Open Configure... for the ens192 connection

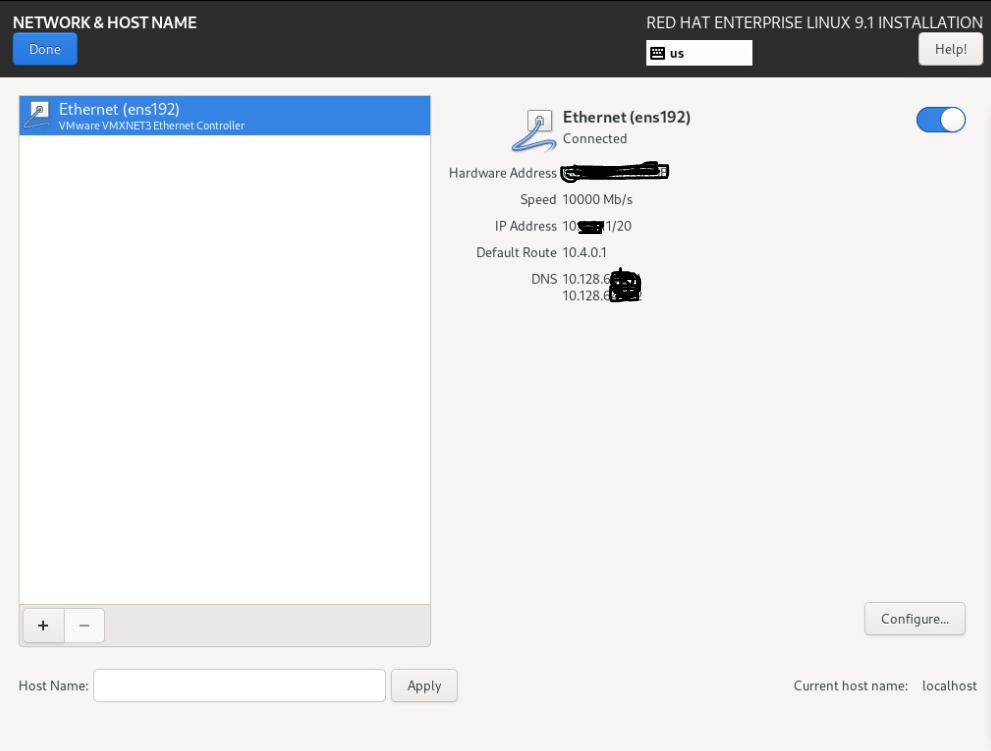click(914, 619)
